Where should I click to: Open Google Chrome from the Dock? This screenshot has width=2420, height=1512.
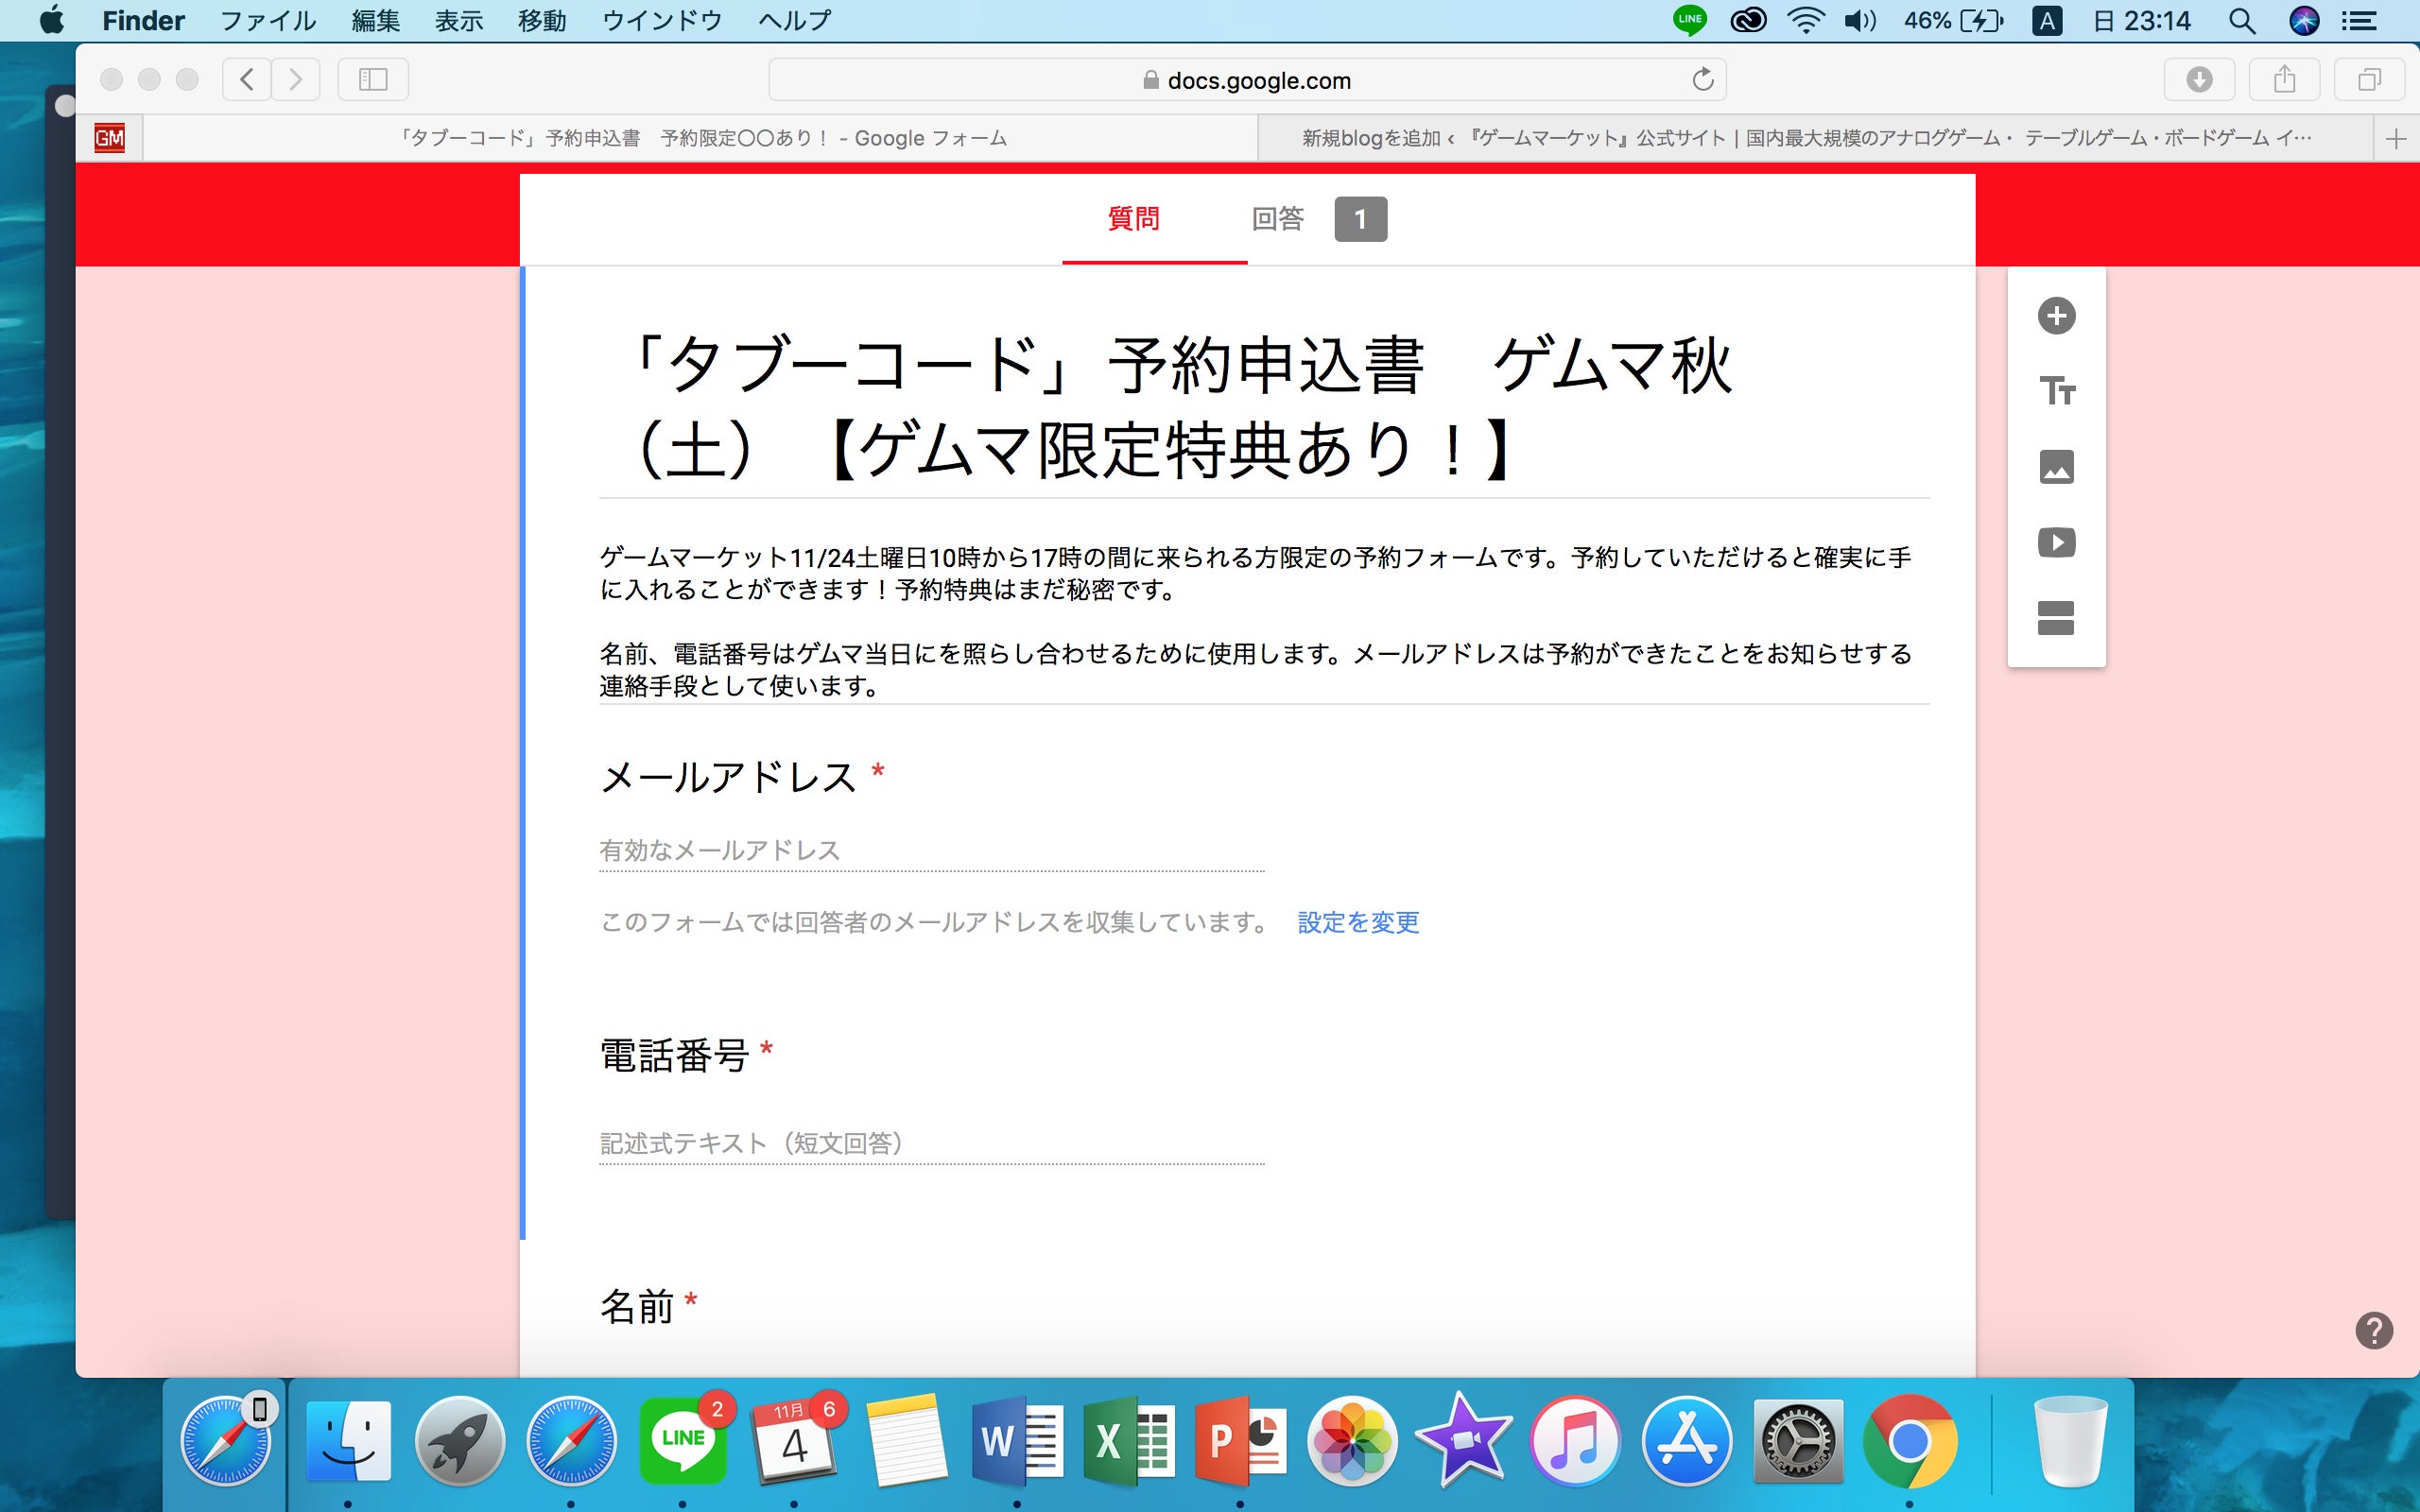tap(1909, 1441)
